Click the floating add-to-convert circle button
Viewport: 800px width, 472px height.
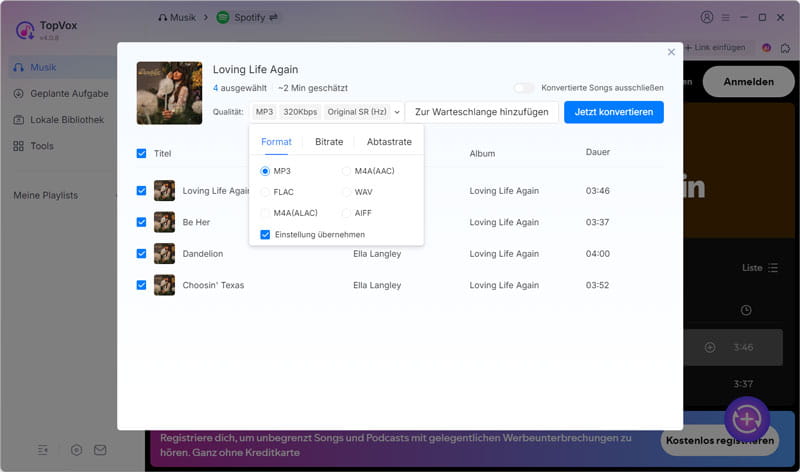747,419
